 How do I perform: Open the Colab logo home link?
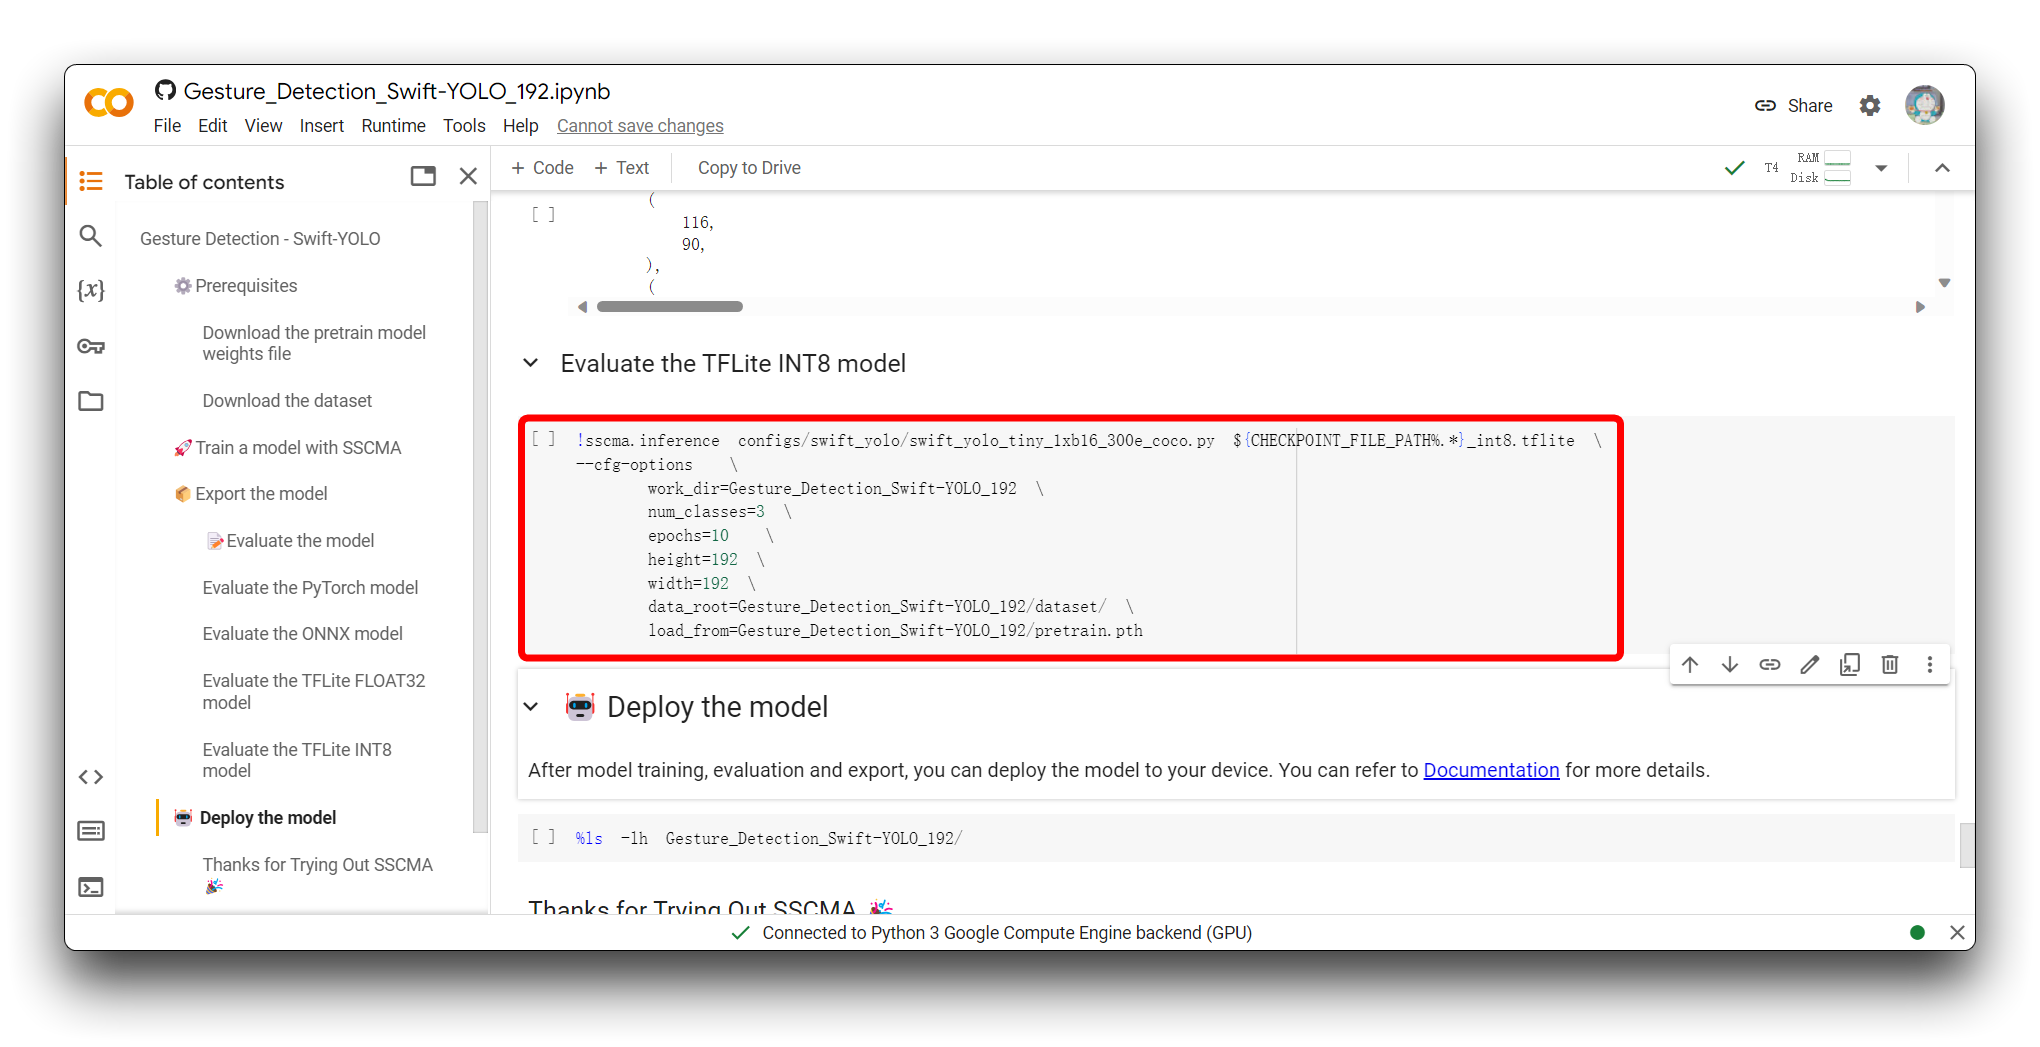click(109, 103)
